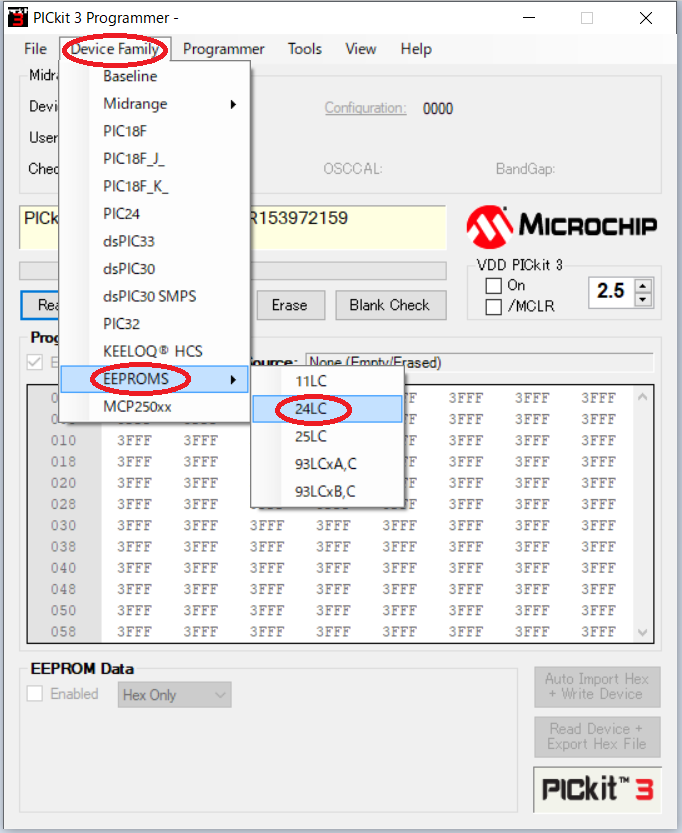Open the Tools menu
682x833 pixels.
(305, 49)
